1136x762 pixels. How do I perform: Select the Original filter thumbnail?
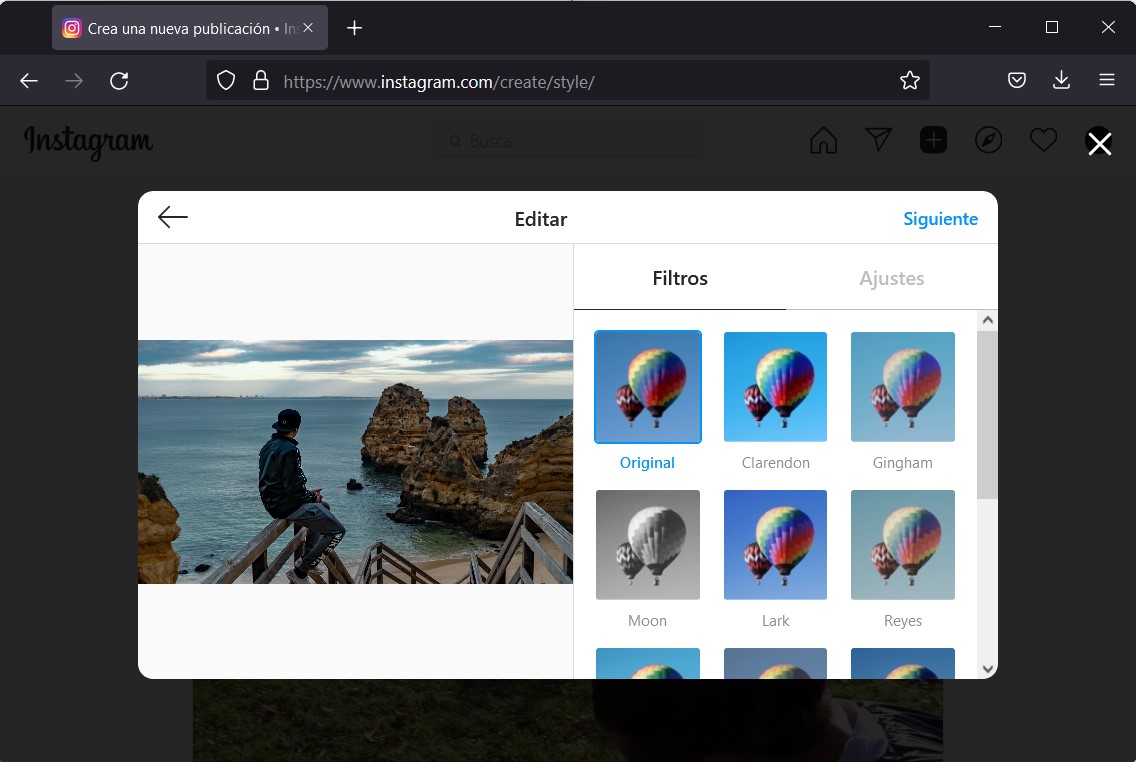(647, 387)
